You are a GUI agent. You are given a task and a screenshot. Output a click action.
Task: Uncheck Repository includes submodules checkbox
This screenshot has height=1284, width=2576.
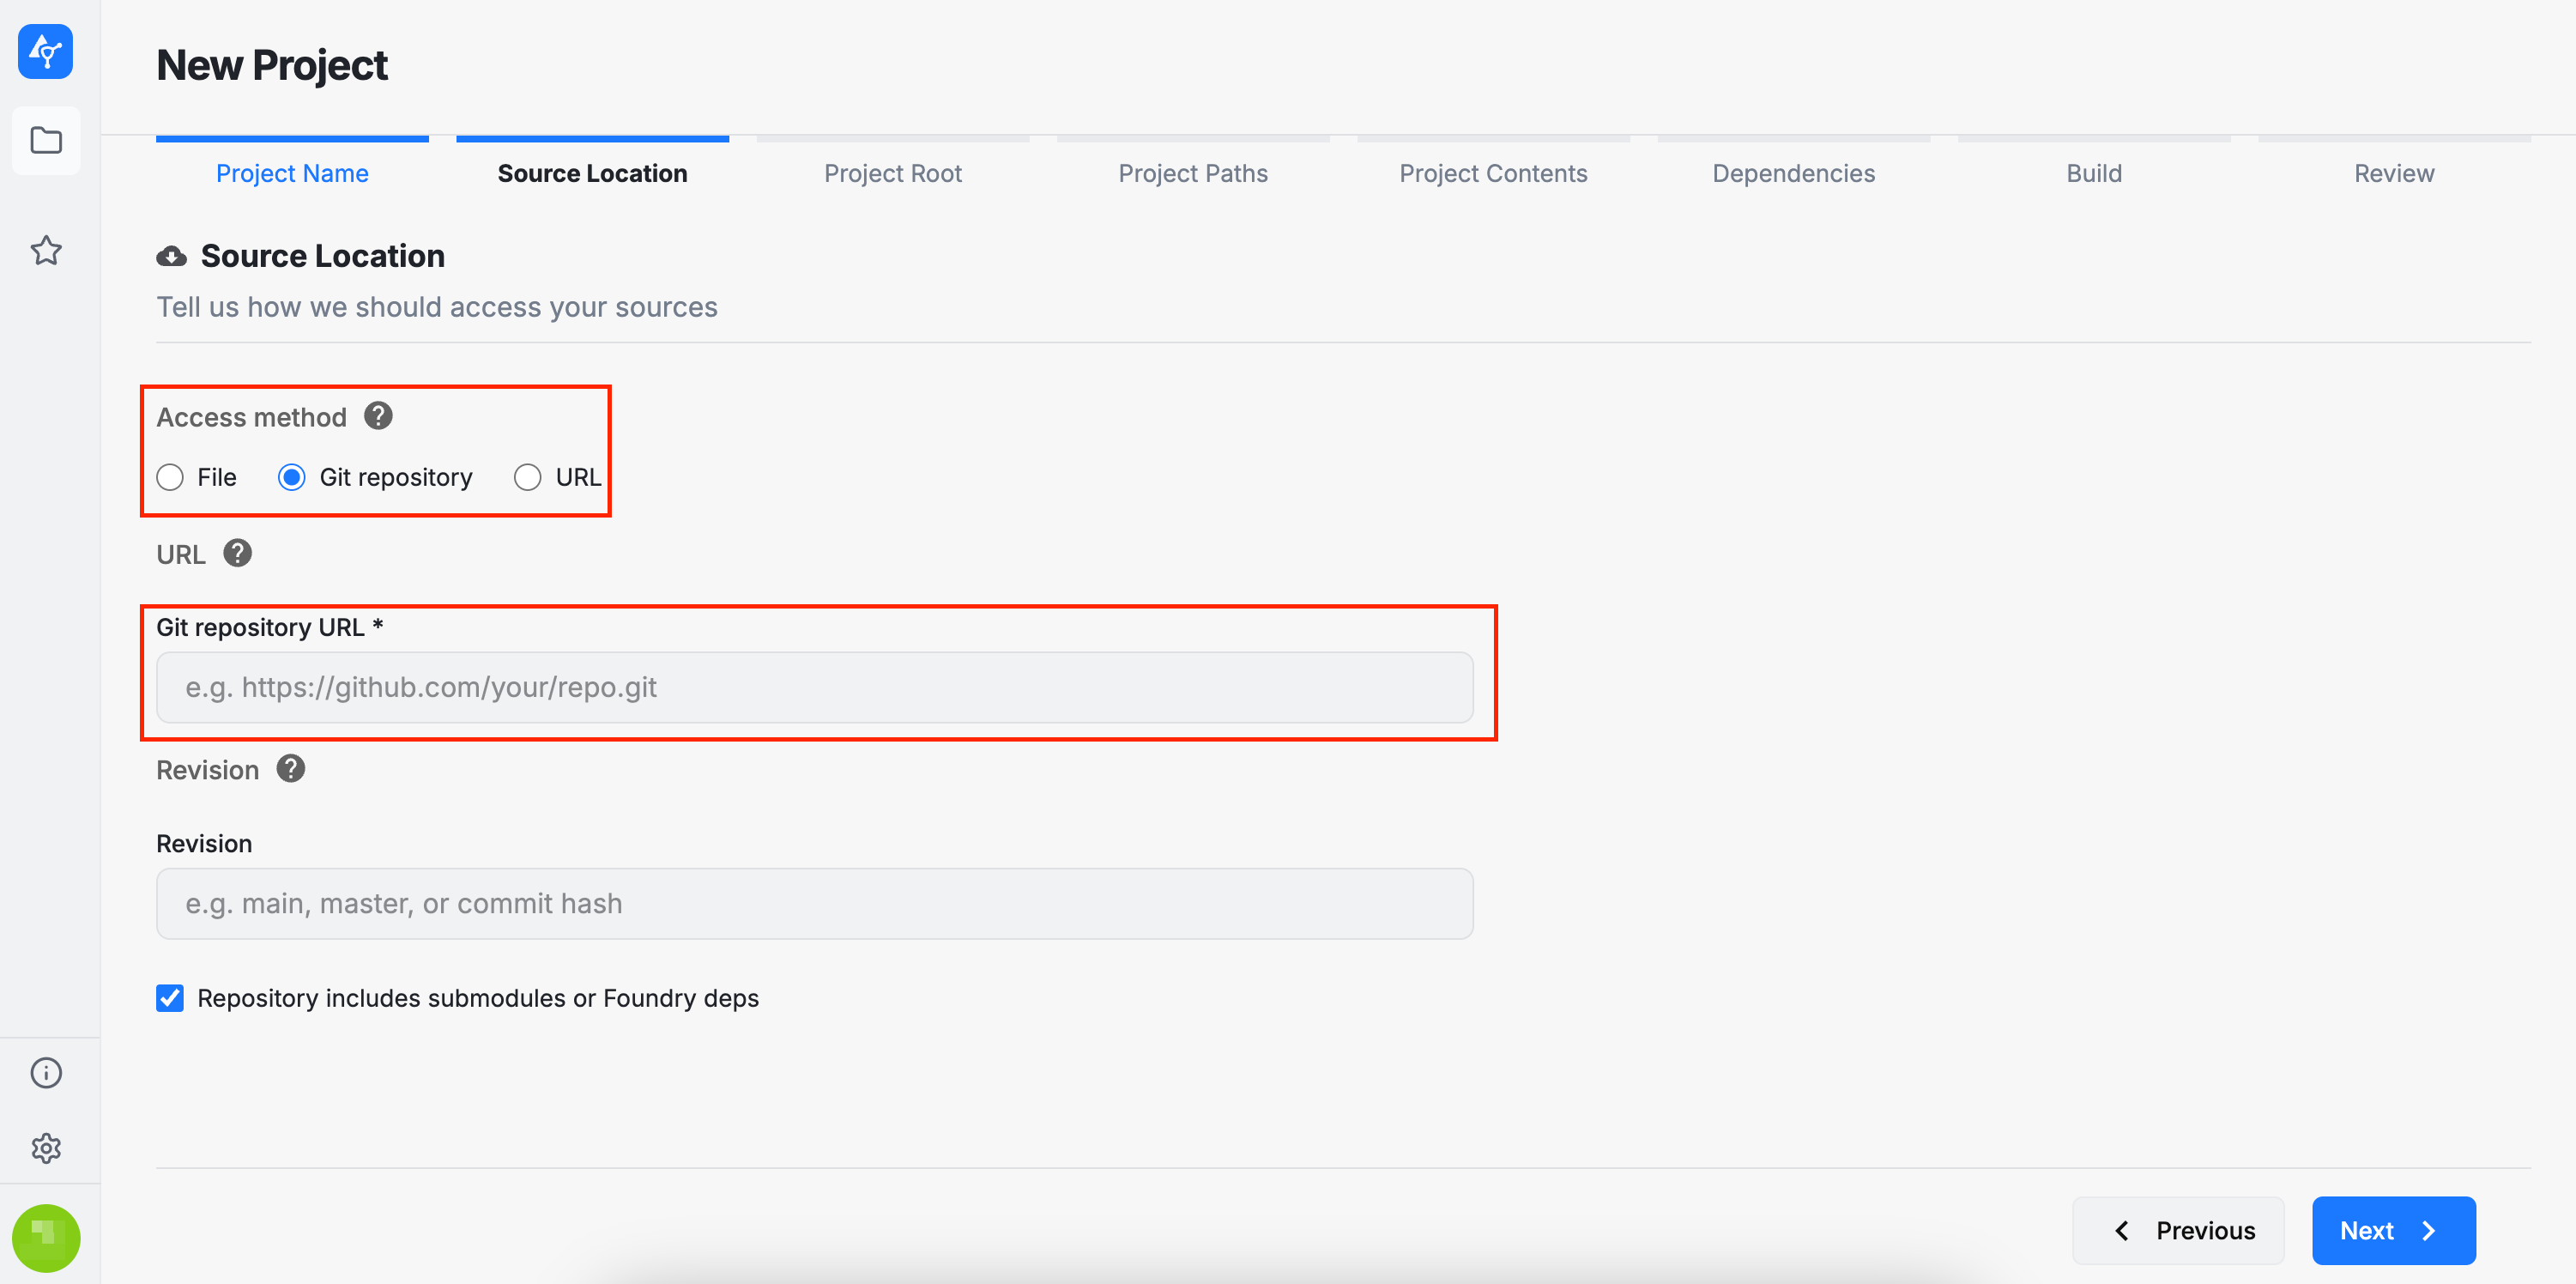(x=170, y=998)
